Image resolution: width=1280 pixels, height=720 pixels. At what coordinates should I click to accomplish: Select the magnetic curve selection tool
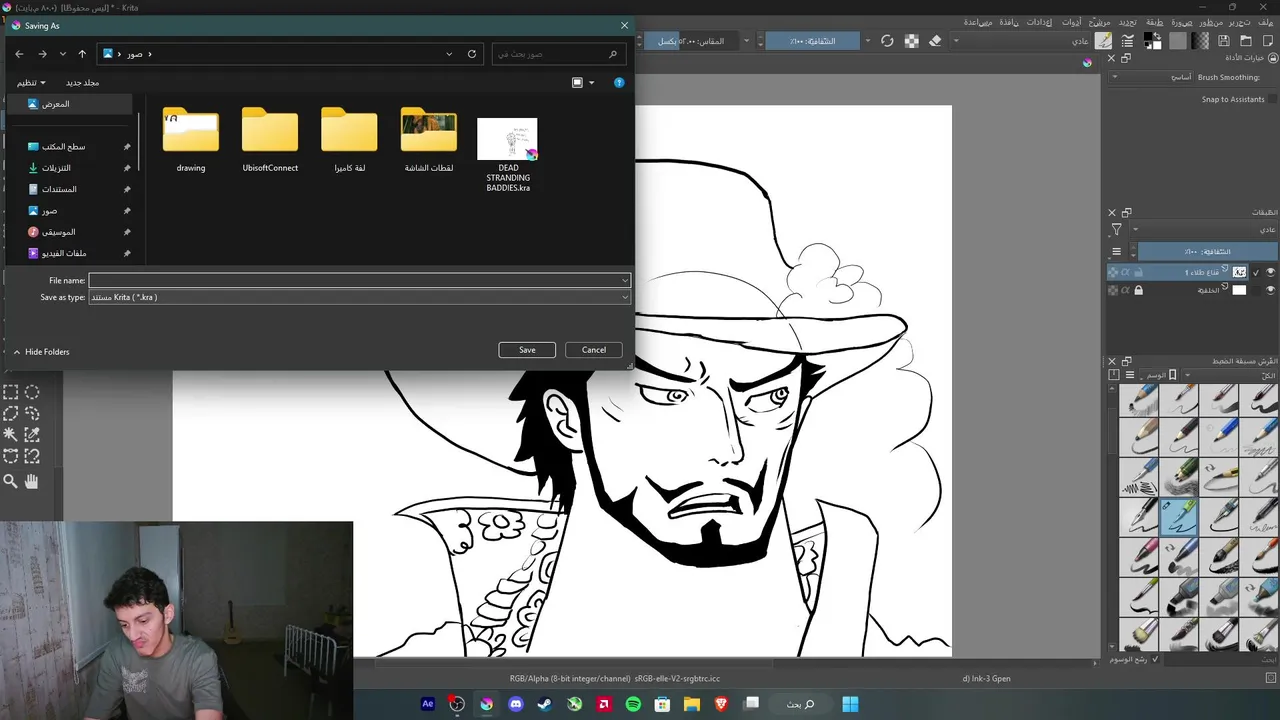coord(32,455)
